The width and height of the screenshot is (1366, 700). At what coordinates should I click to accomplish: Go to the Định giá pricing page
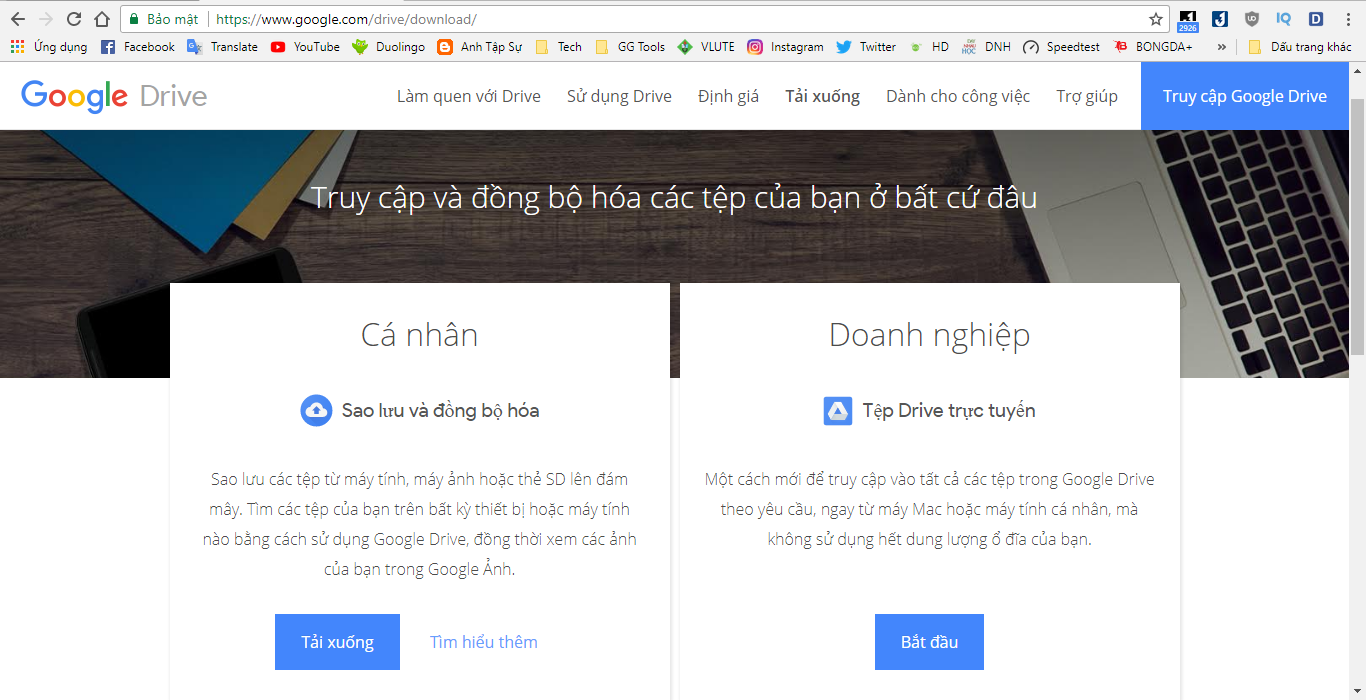(728, 96)
